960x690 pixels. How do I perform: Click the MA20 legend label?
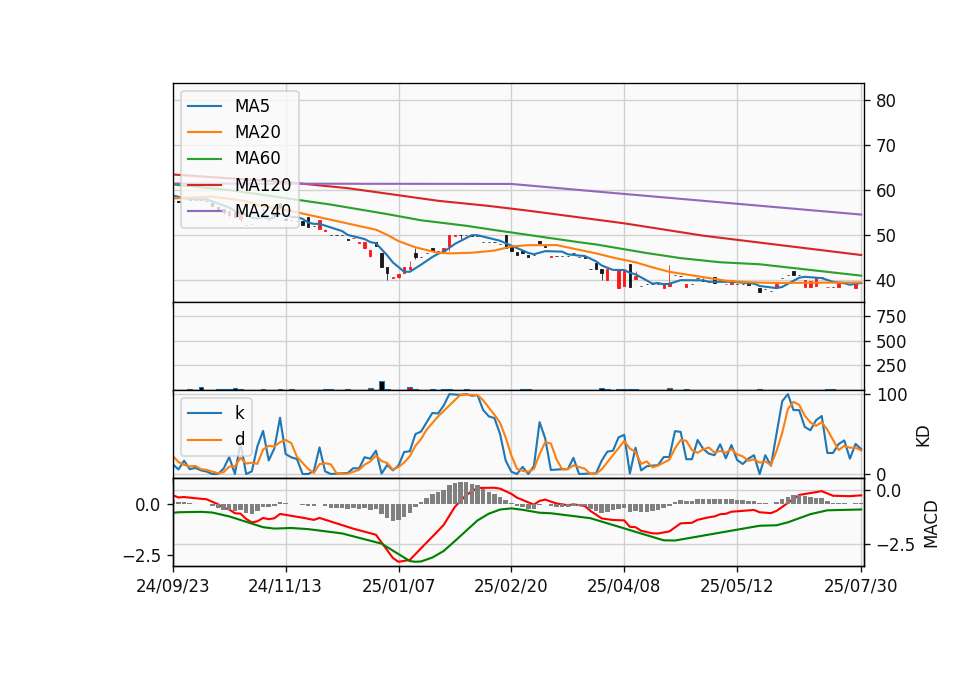tap(257, 132)
